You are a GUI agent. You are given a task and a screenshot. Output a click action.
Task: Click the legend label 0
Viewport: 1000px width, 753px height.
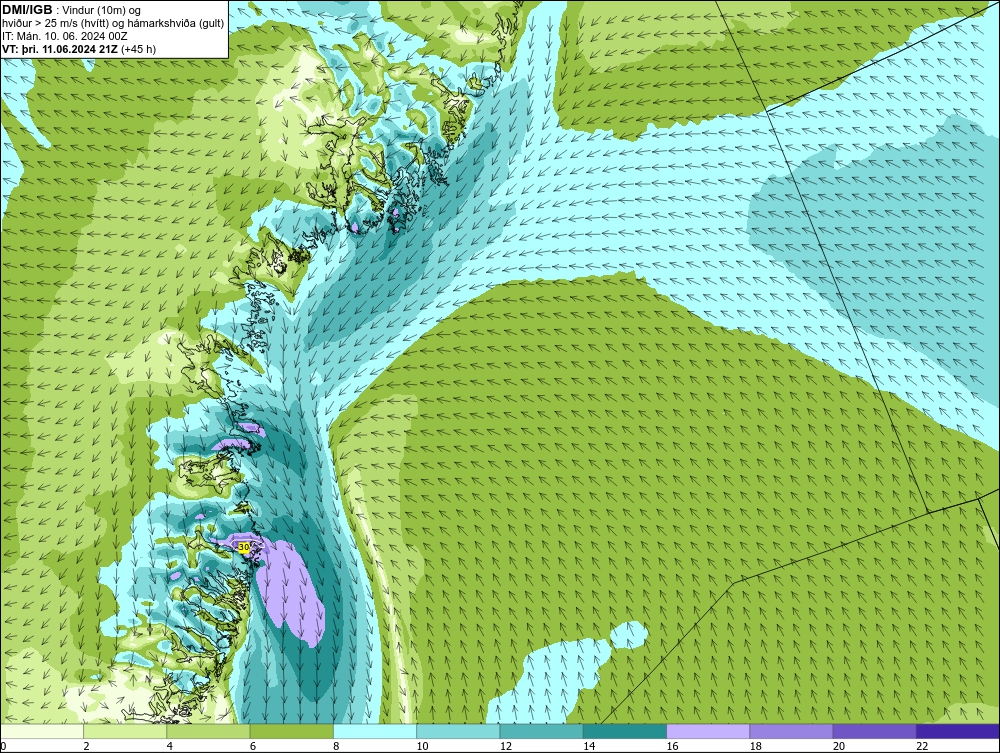[x=3, y=746]
